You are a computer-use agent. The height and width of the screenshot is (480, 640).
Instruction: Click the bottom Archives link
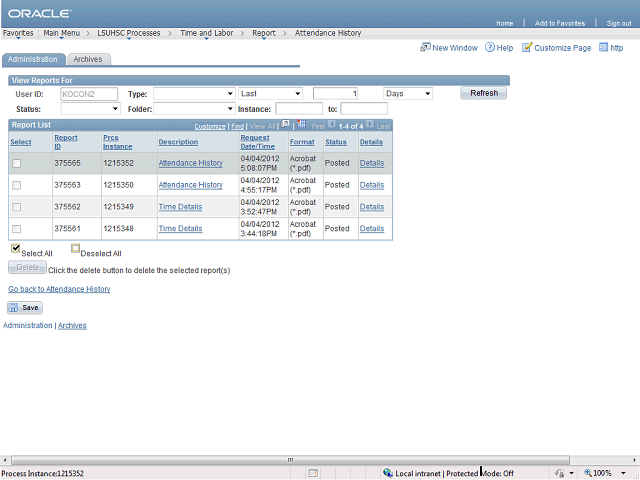[x=72, y=326]
